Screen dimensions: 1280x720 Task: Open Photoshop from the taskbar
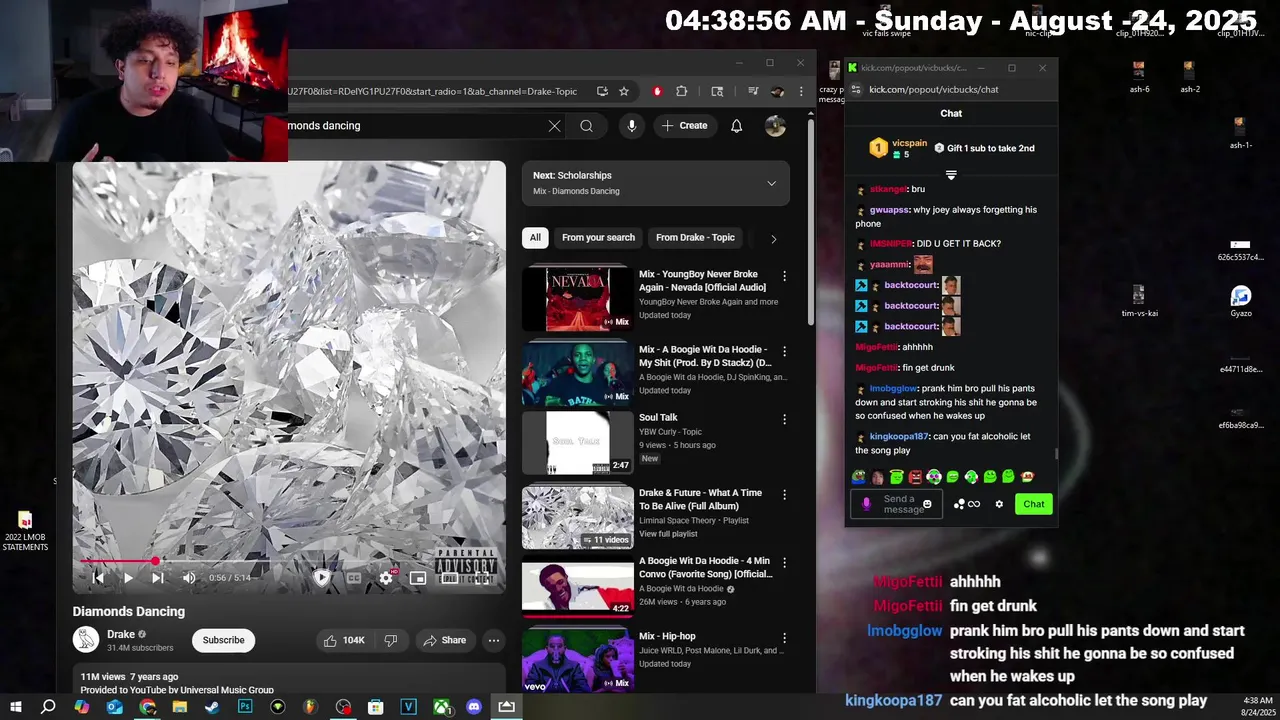245,707
